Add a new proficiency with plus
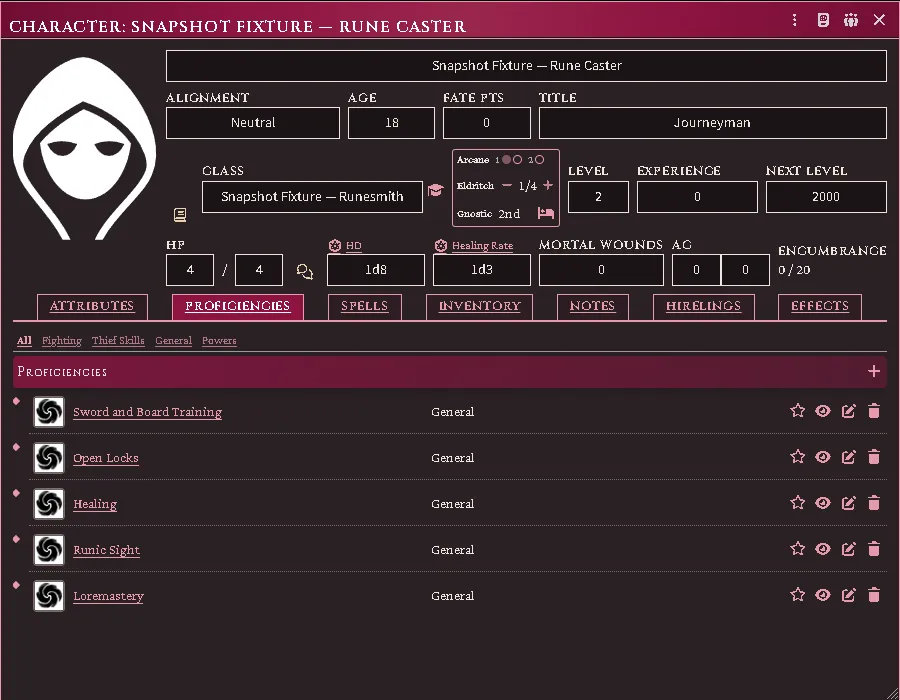Screen dimensions: 900x700 (874, 371)
